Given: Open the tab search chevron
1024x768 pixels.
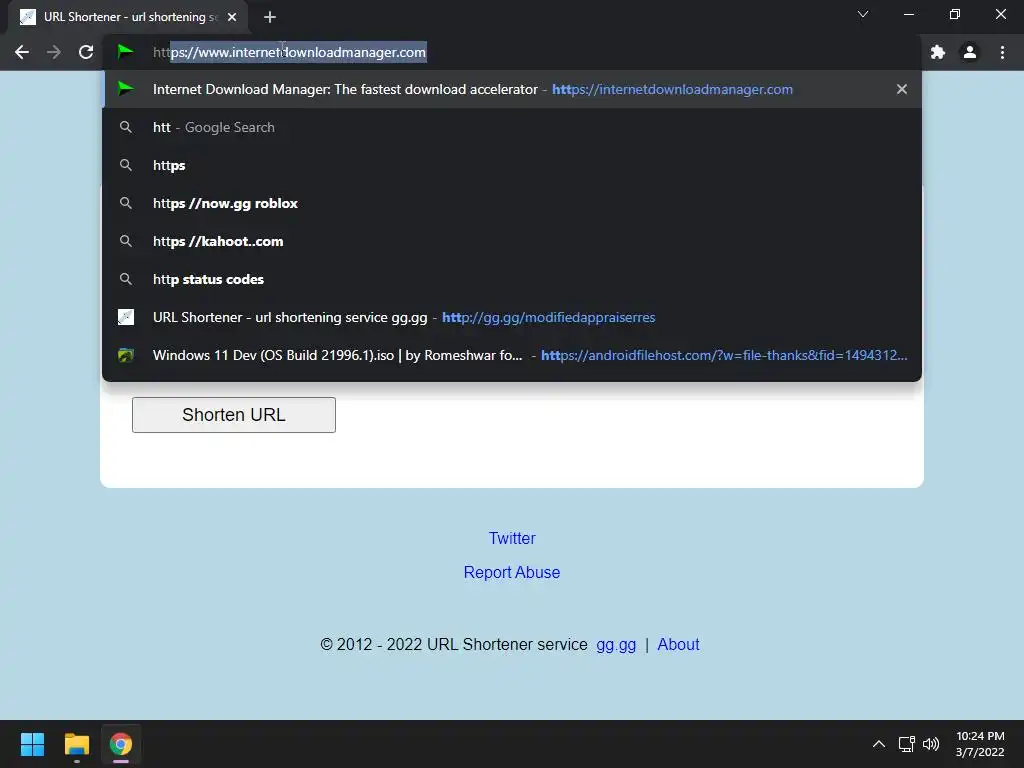Looking at the screenshot, I should [x=863, y=14].
